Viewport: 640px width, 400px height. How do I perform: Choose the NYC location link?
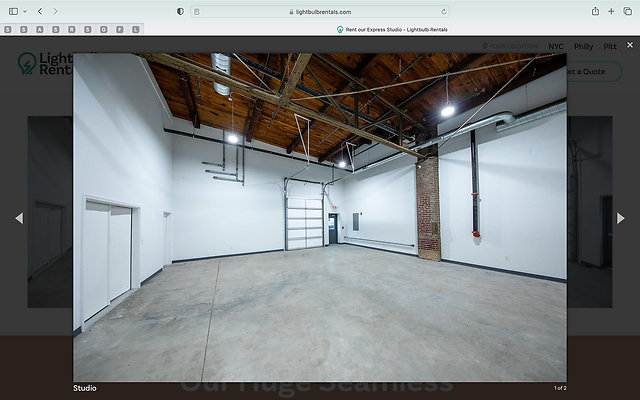coord(556,46)
